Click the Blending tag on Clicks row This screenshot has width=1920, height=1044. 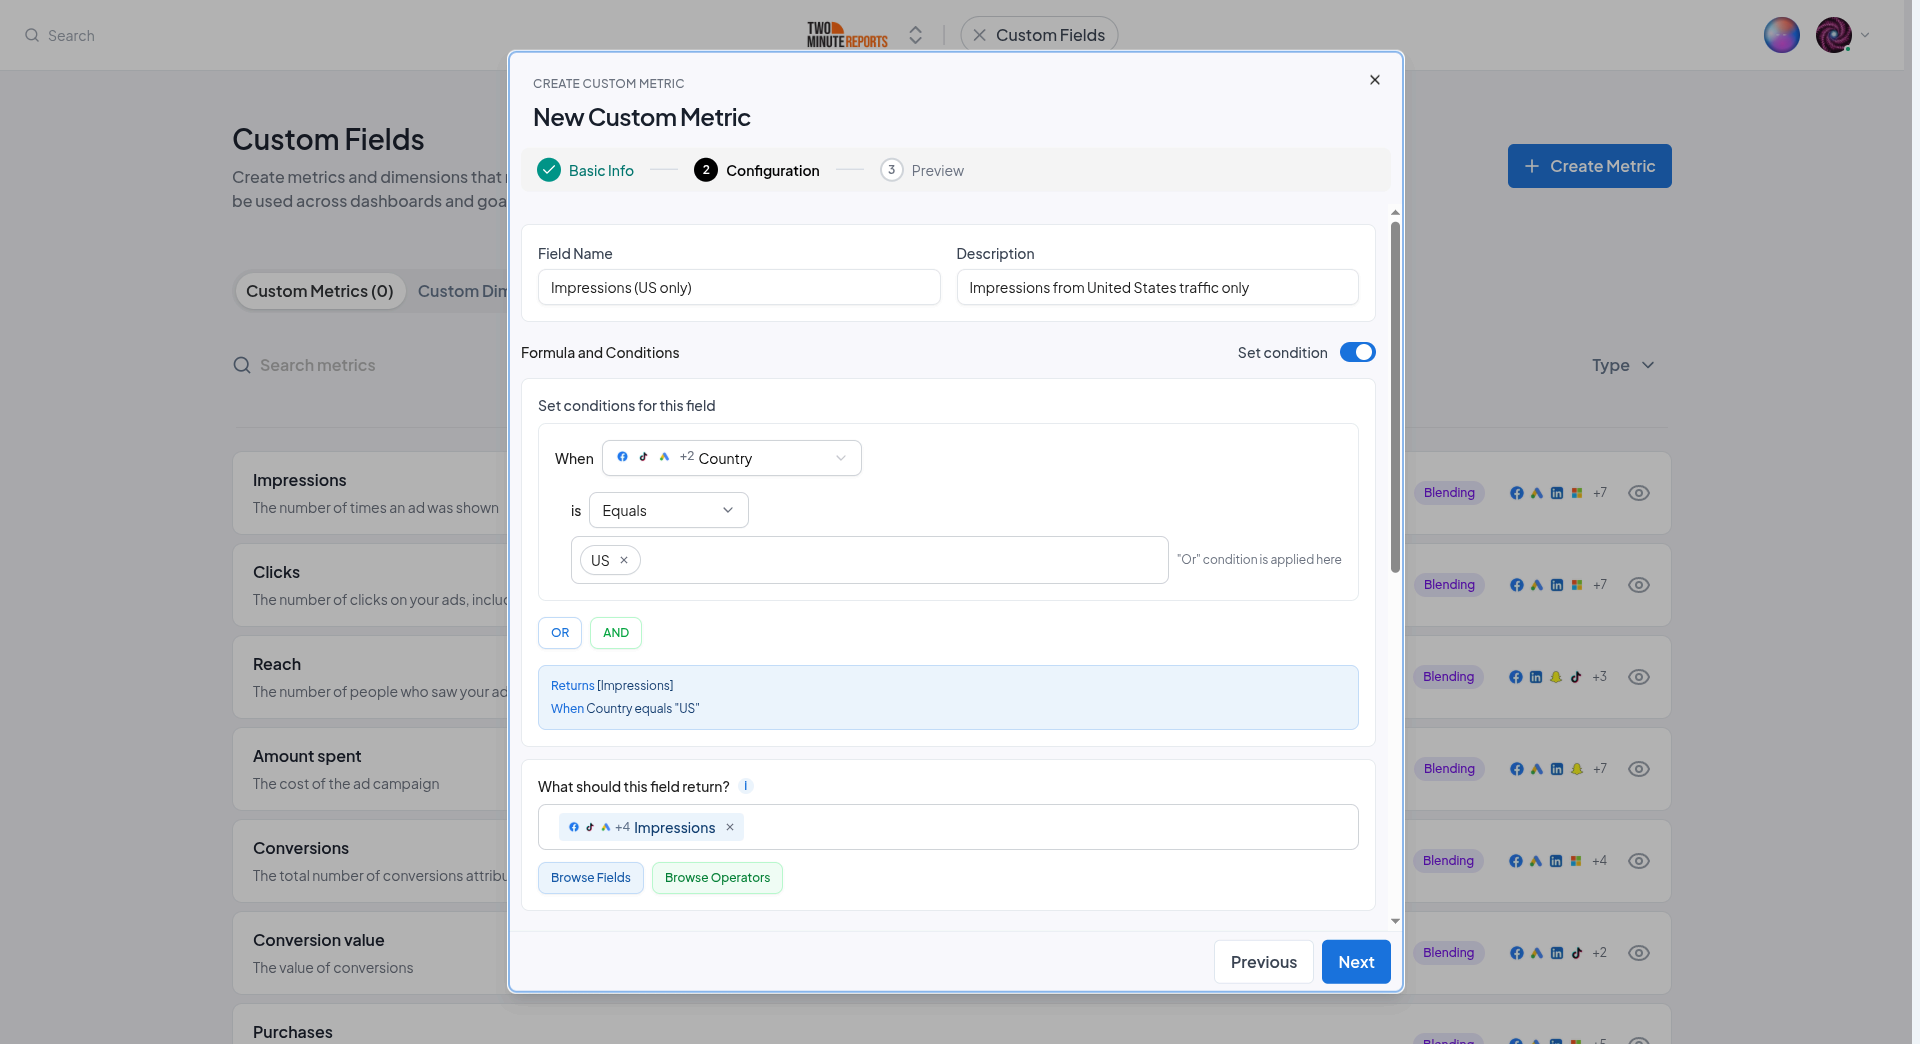(1449, 585)
